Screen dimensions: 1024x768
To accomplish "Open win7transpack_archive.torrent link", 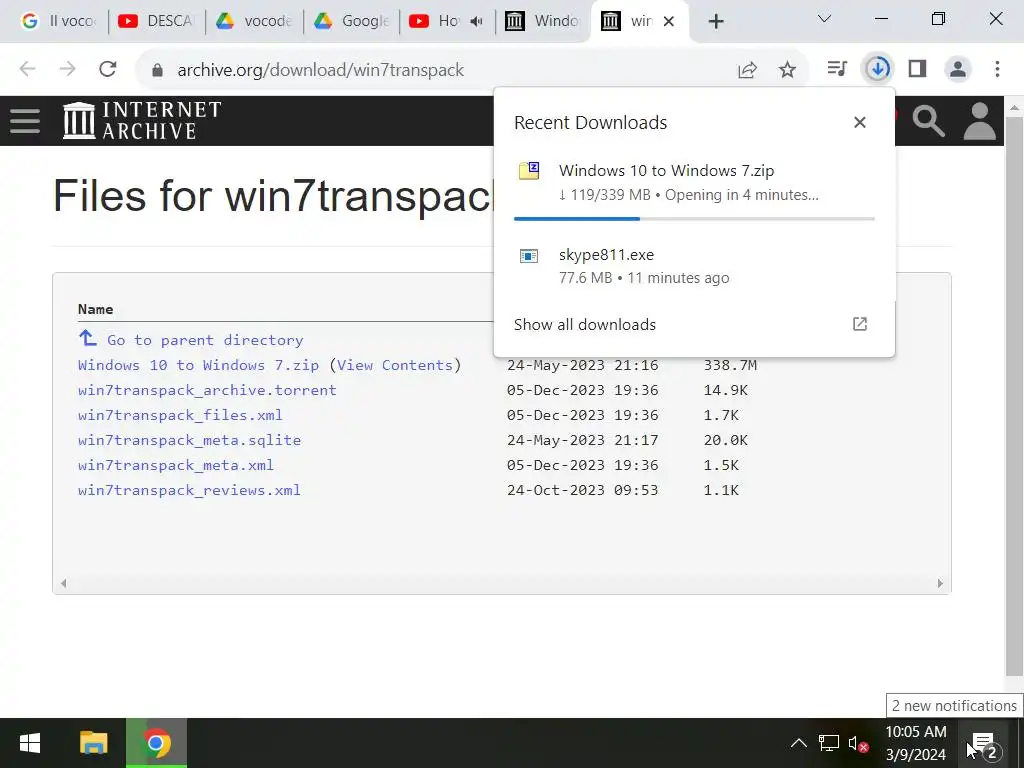I will click(x=207, y=391).
